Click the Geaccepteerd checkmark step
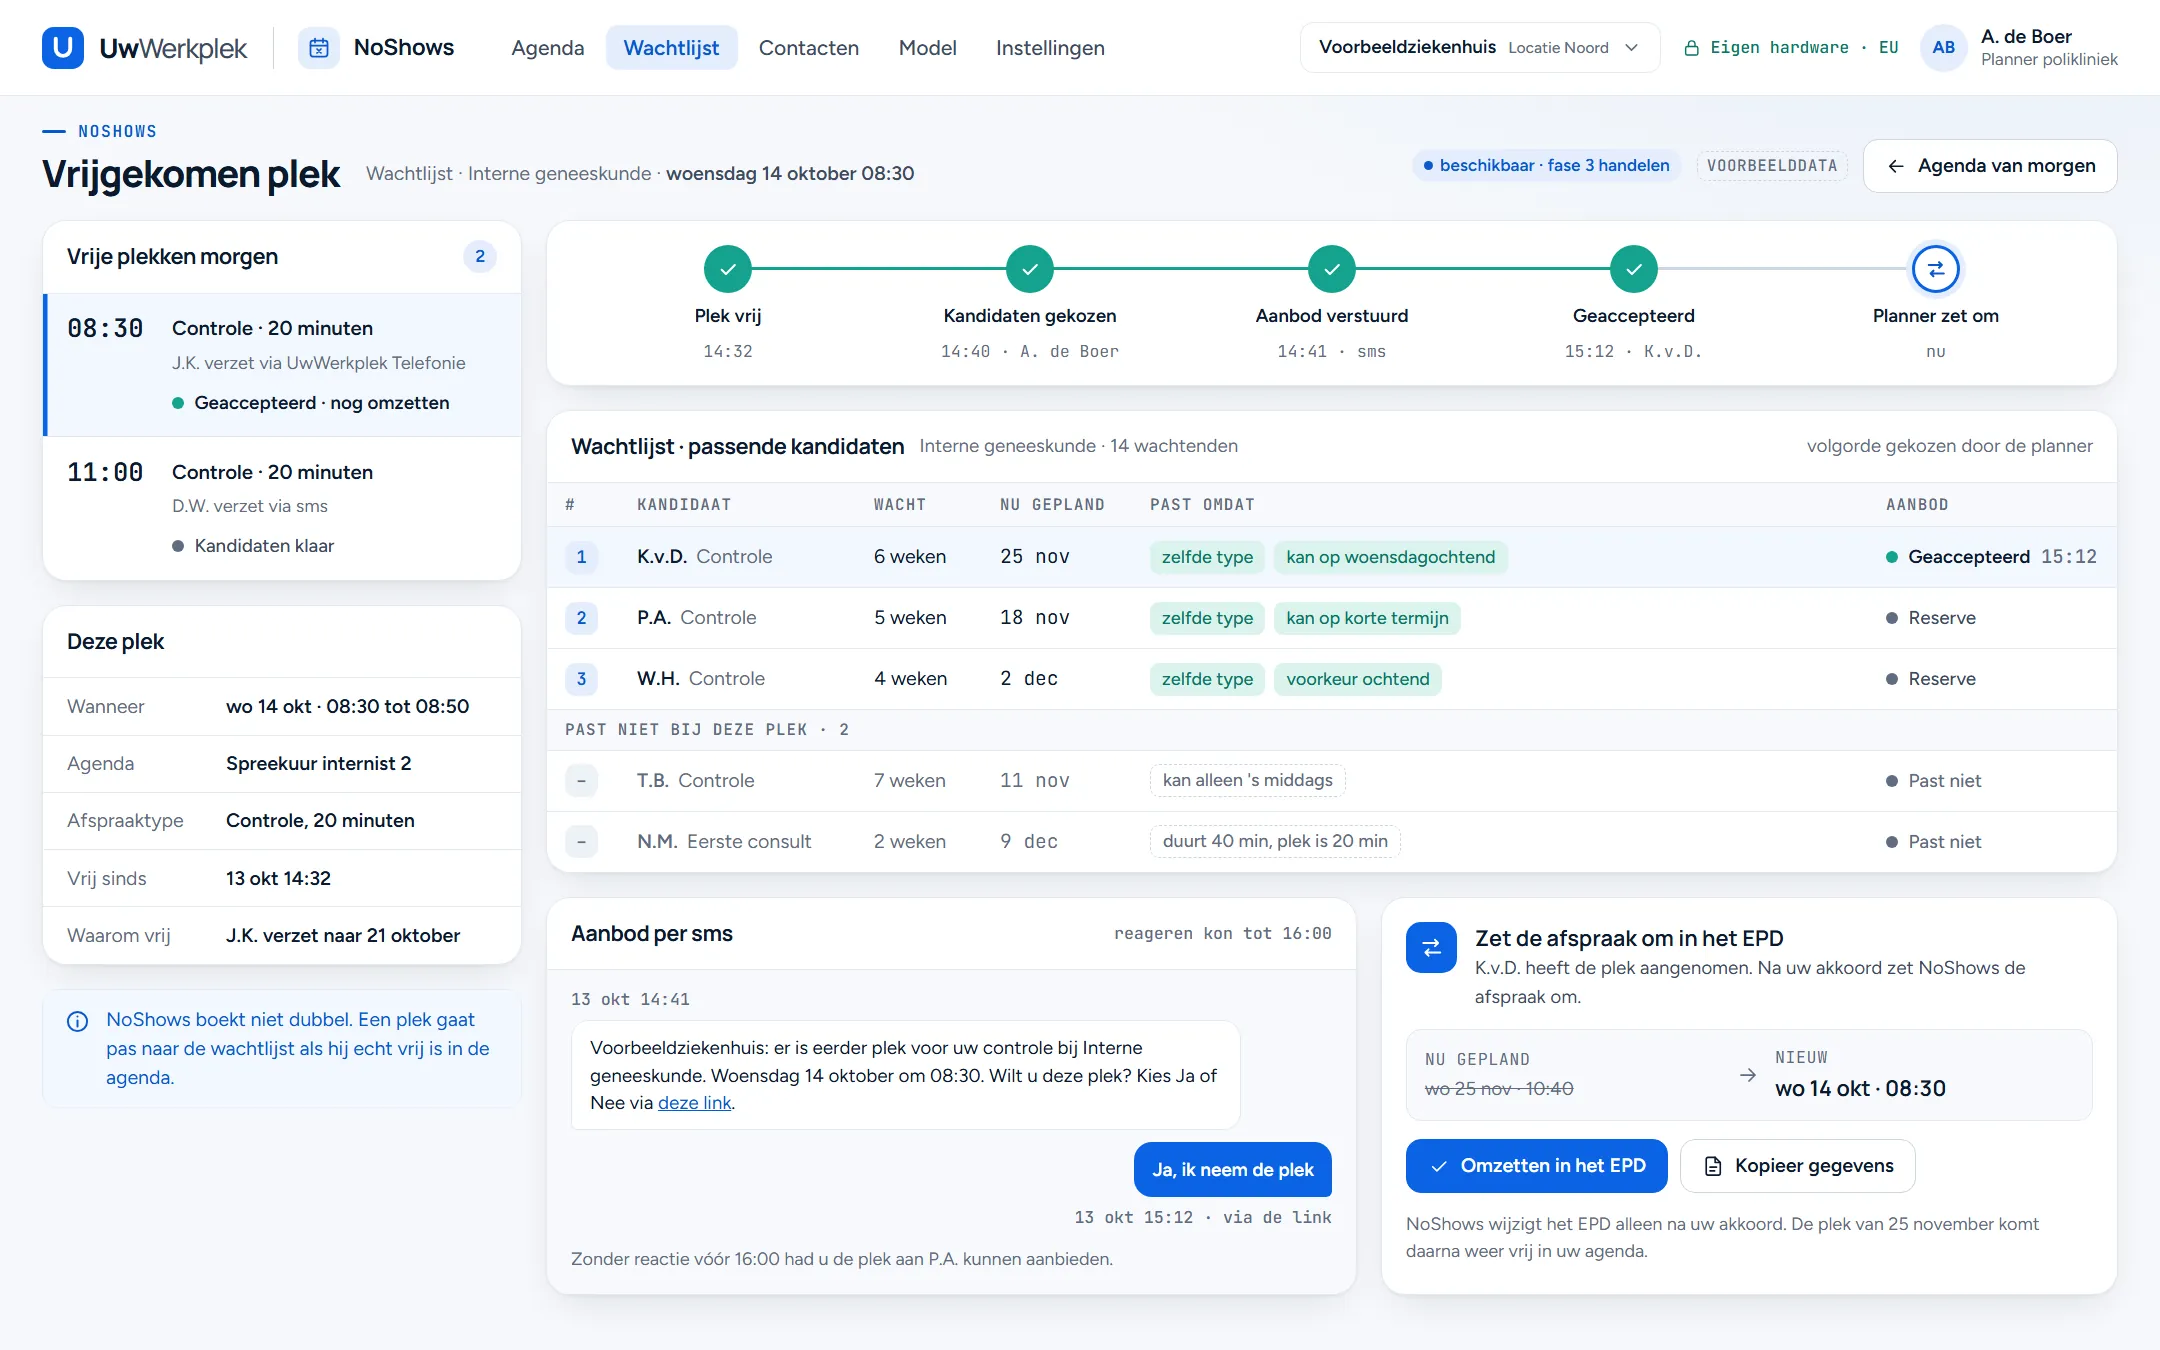This screenshot has height=1350, width=2160. coord(1634,269)
